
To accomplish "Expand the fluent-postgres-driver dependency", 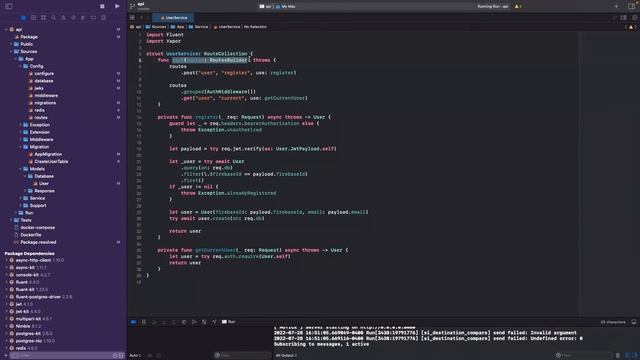I will point(6,297).
